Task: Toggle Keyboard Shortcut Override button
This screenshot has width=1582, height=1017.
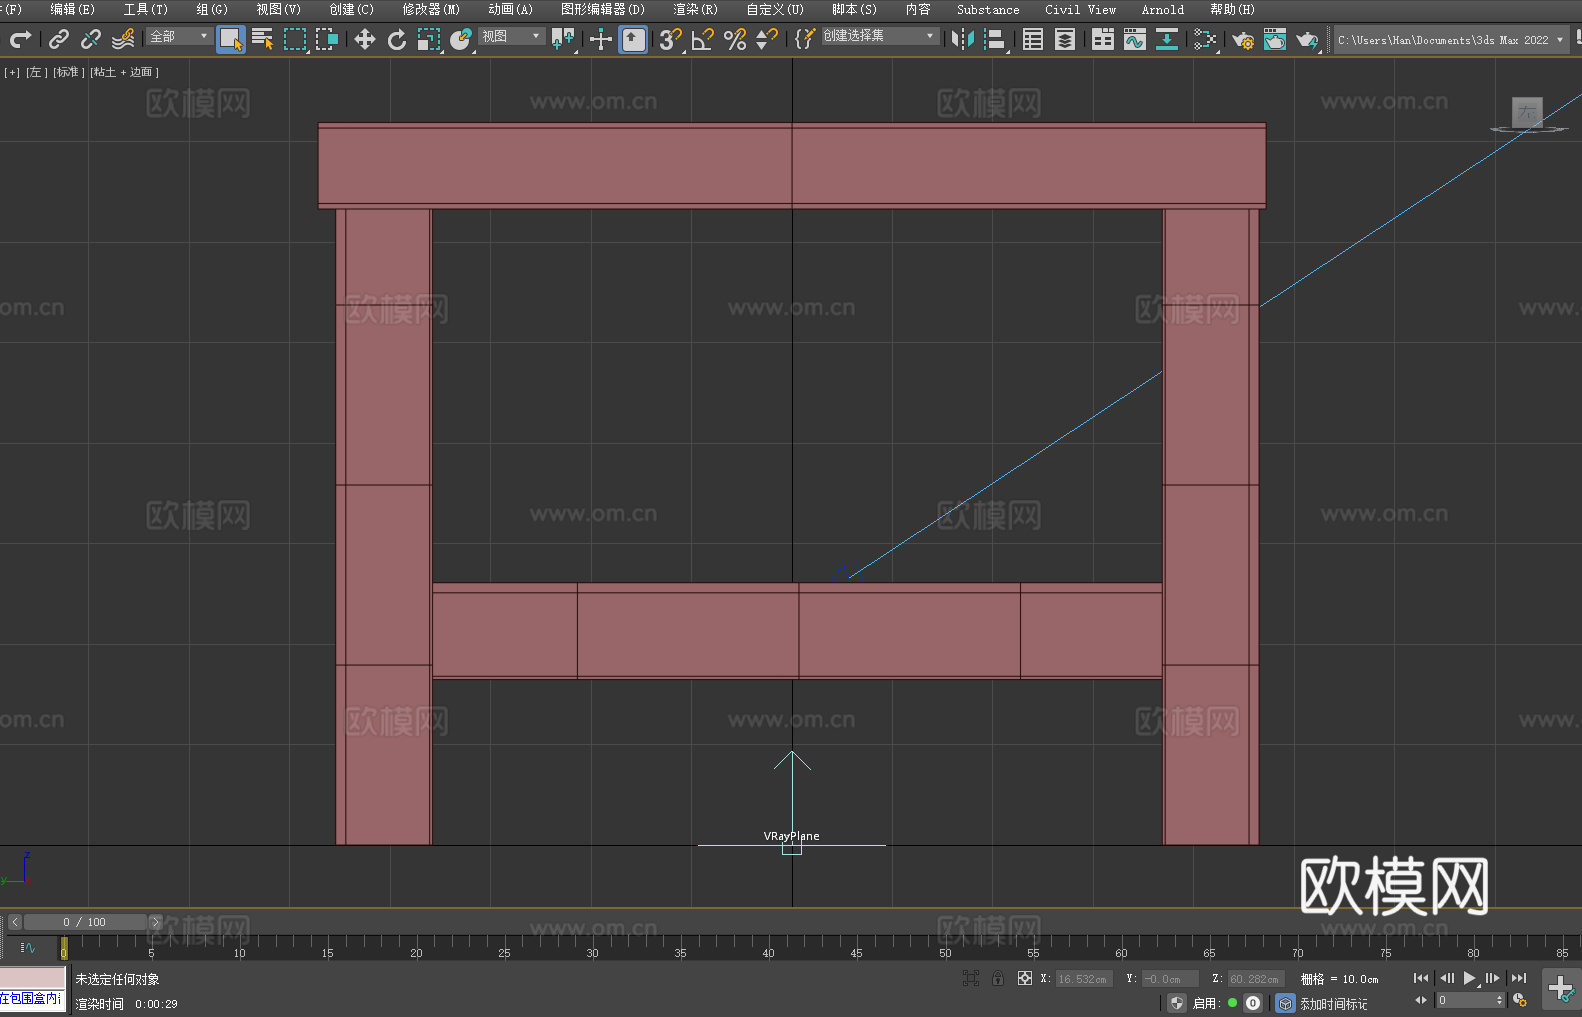Action: coord(633,39)
